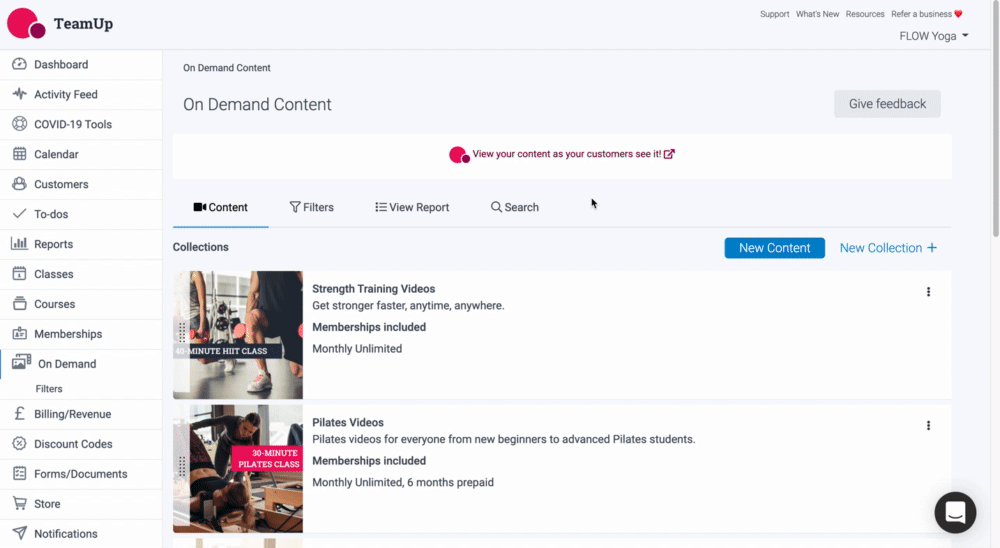Viewport: 1000px width, 548px height.
Task: Open the Search tab
Action: tap(514, 208)
